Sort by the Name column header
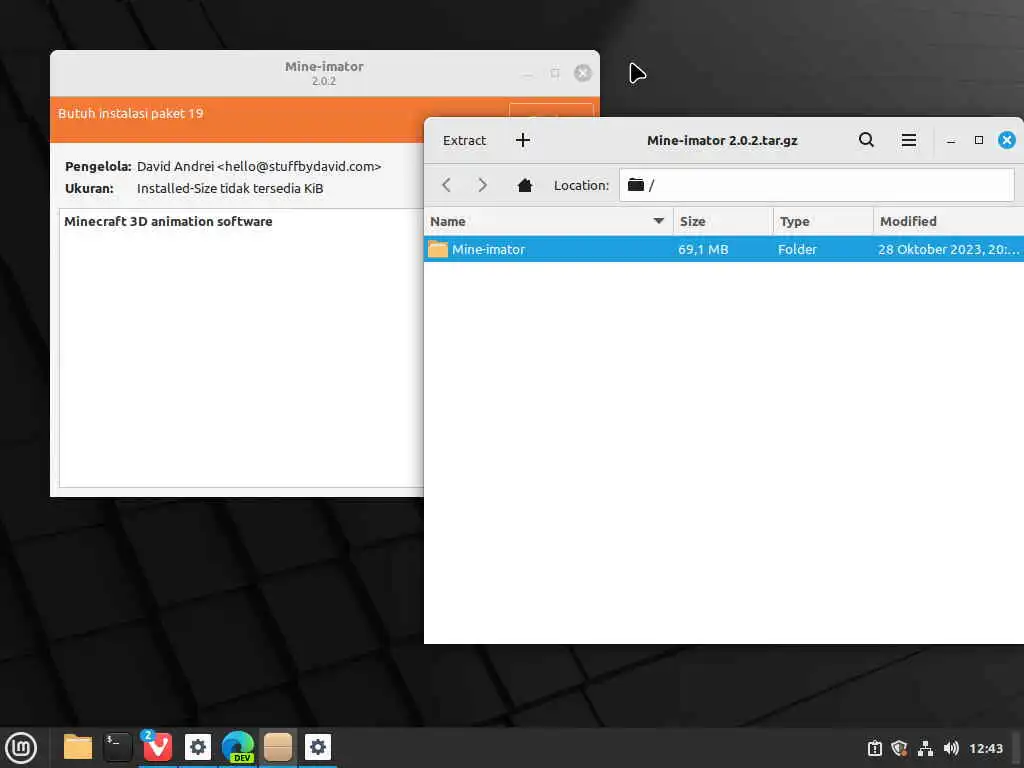Viewport: 1024px width, 768px height. (548, 221)
